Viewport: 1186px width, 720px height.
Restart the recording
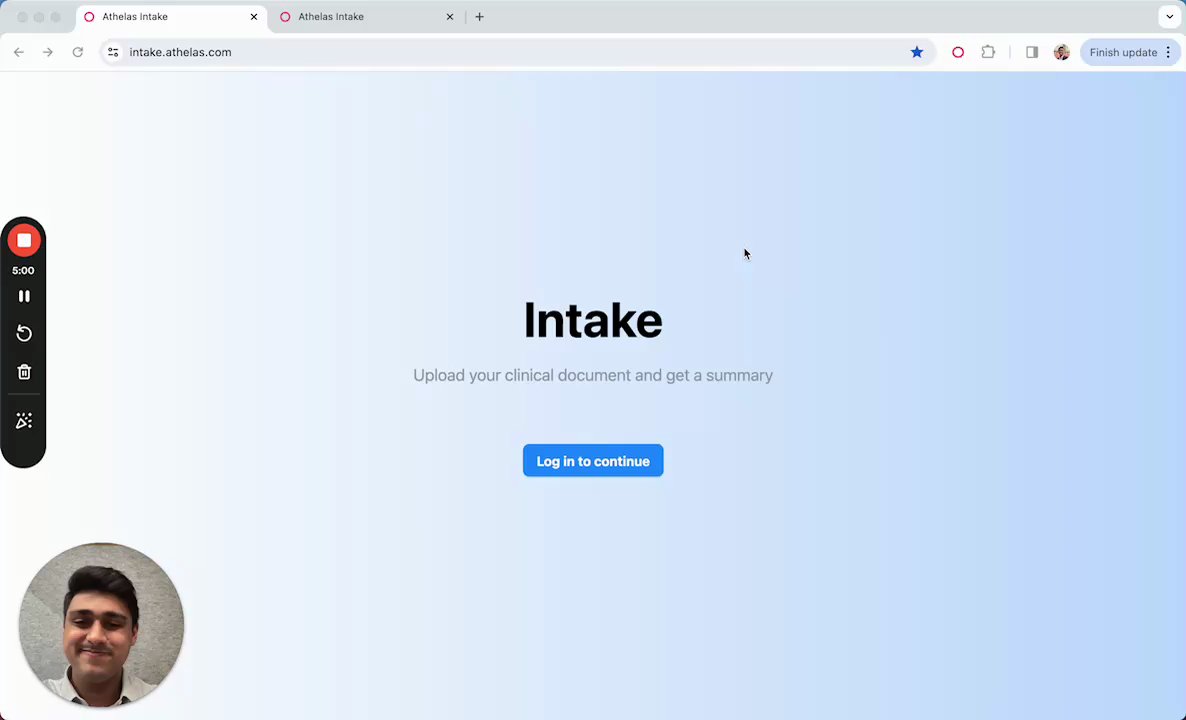(24, 334)
